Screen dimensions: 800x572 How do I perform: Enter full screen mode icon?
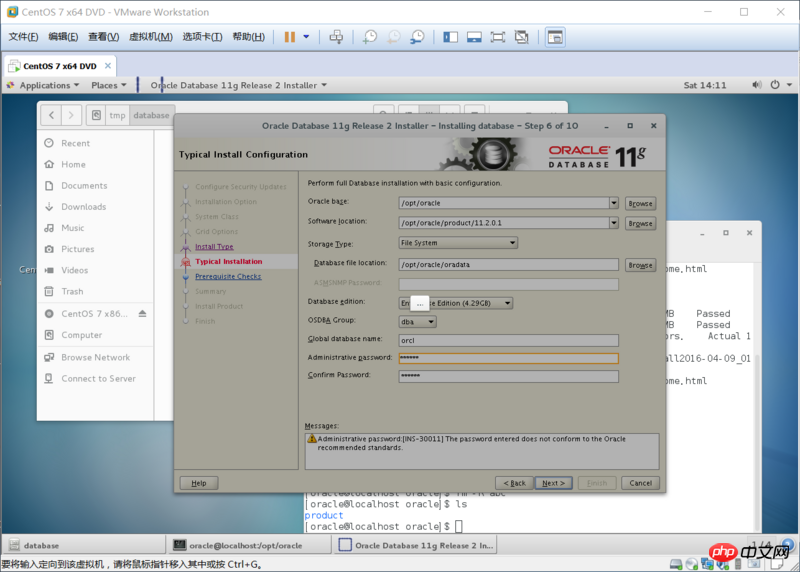pyautogui.click(x=497, y=37)
